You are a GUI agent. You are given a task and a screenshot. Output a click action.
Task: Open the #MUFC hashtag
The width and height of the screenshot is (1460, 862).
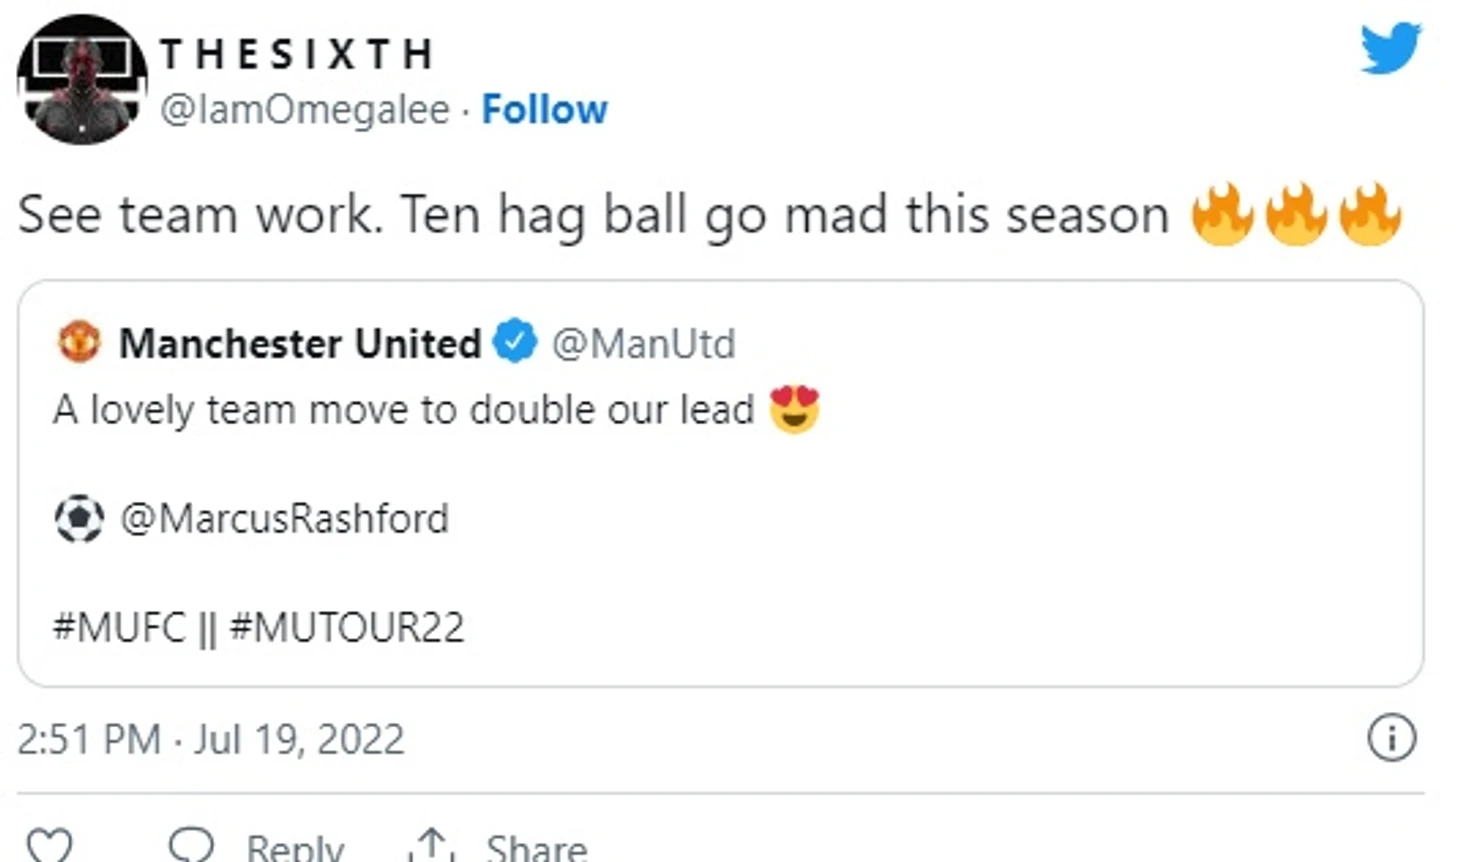point(119,627)
